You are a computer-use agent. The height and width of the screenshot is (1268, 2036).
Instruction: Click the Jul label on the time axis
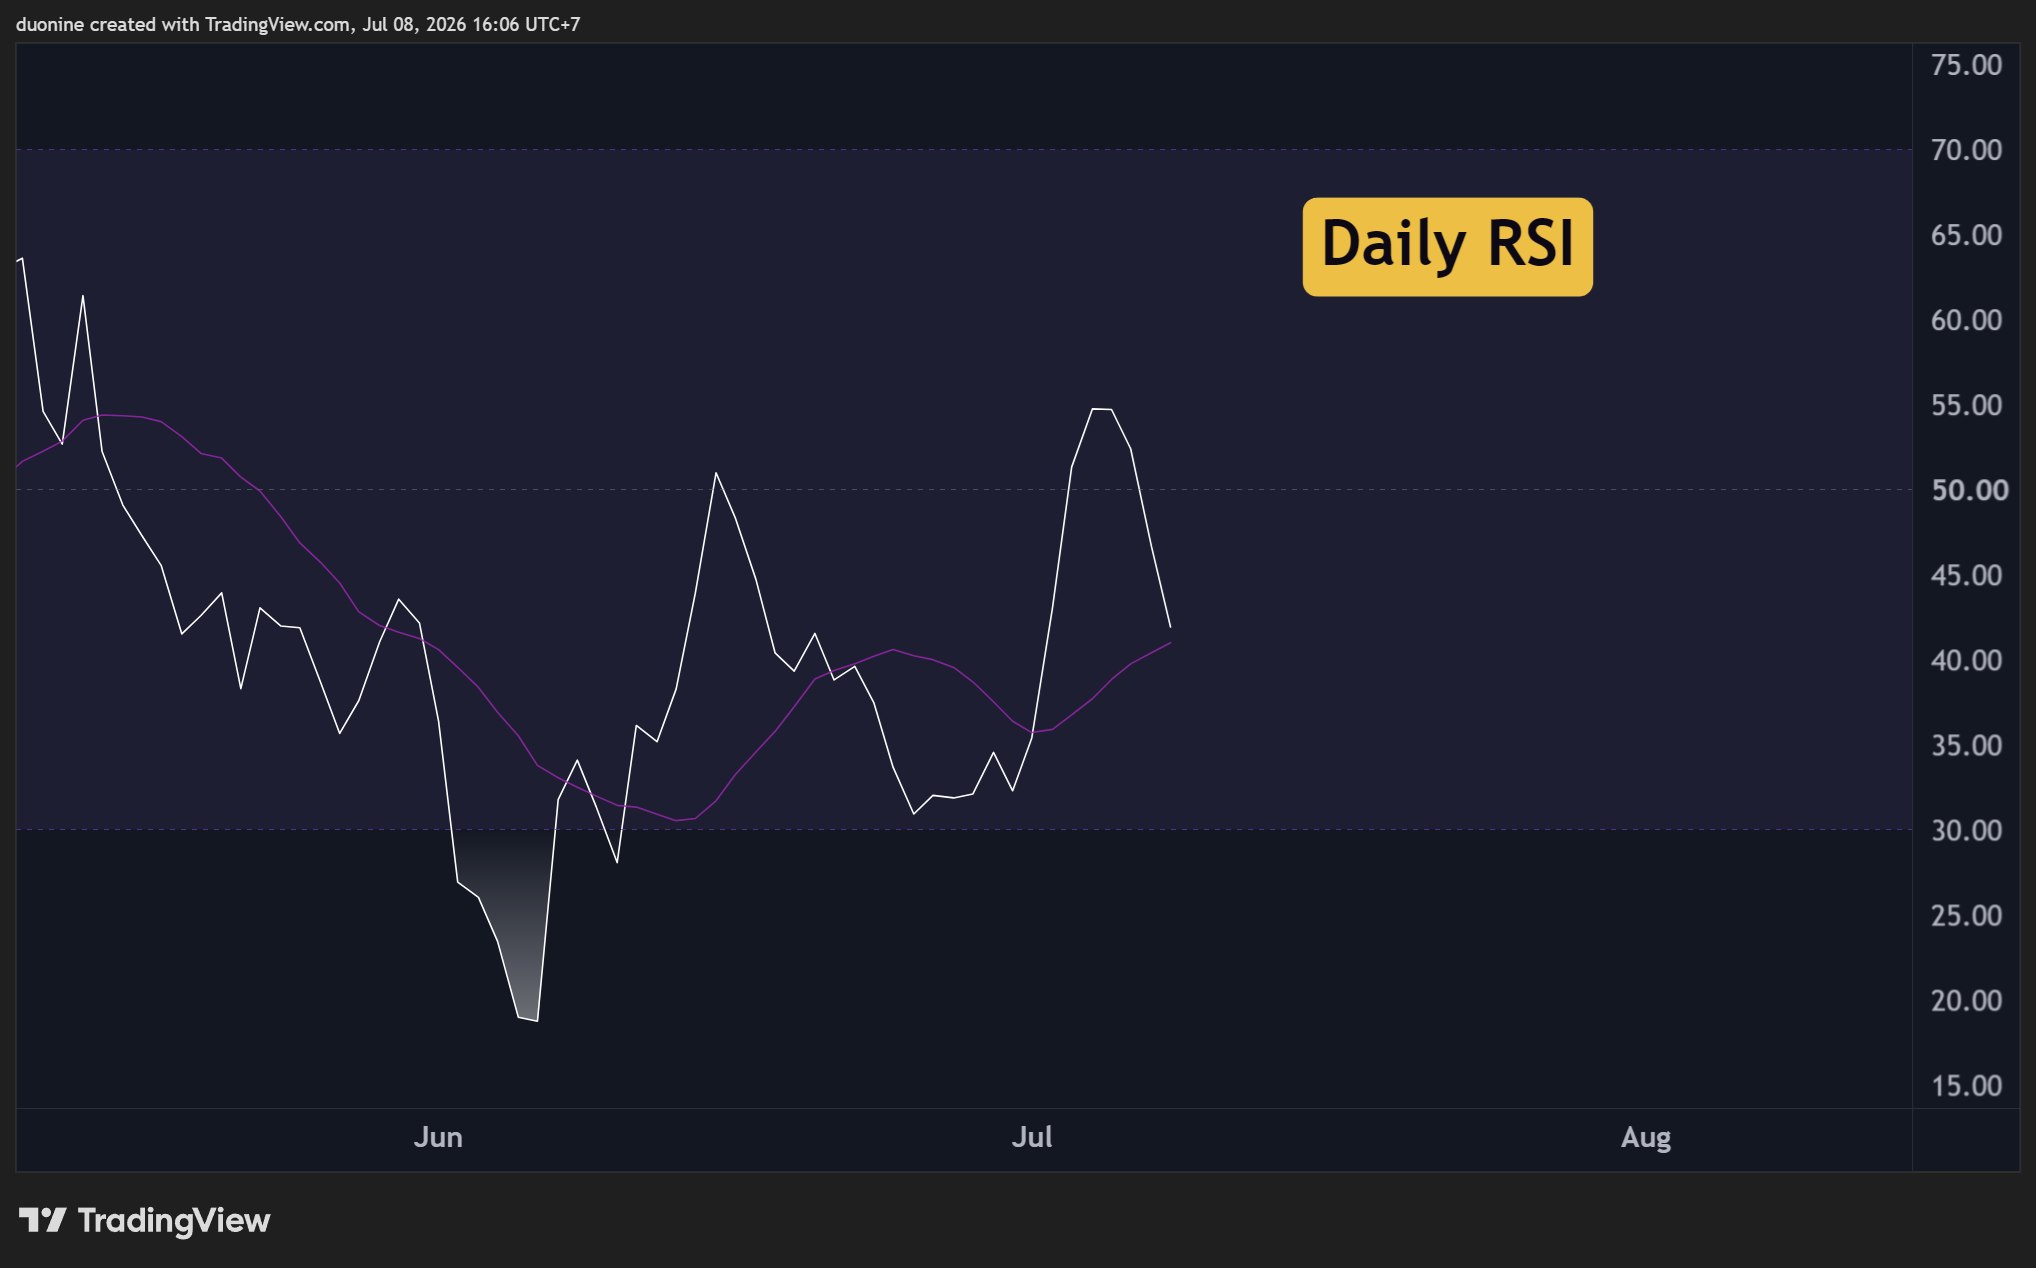1032,1137
